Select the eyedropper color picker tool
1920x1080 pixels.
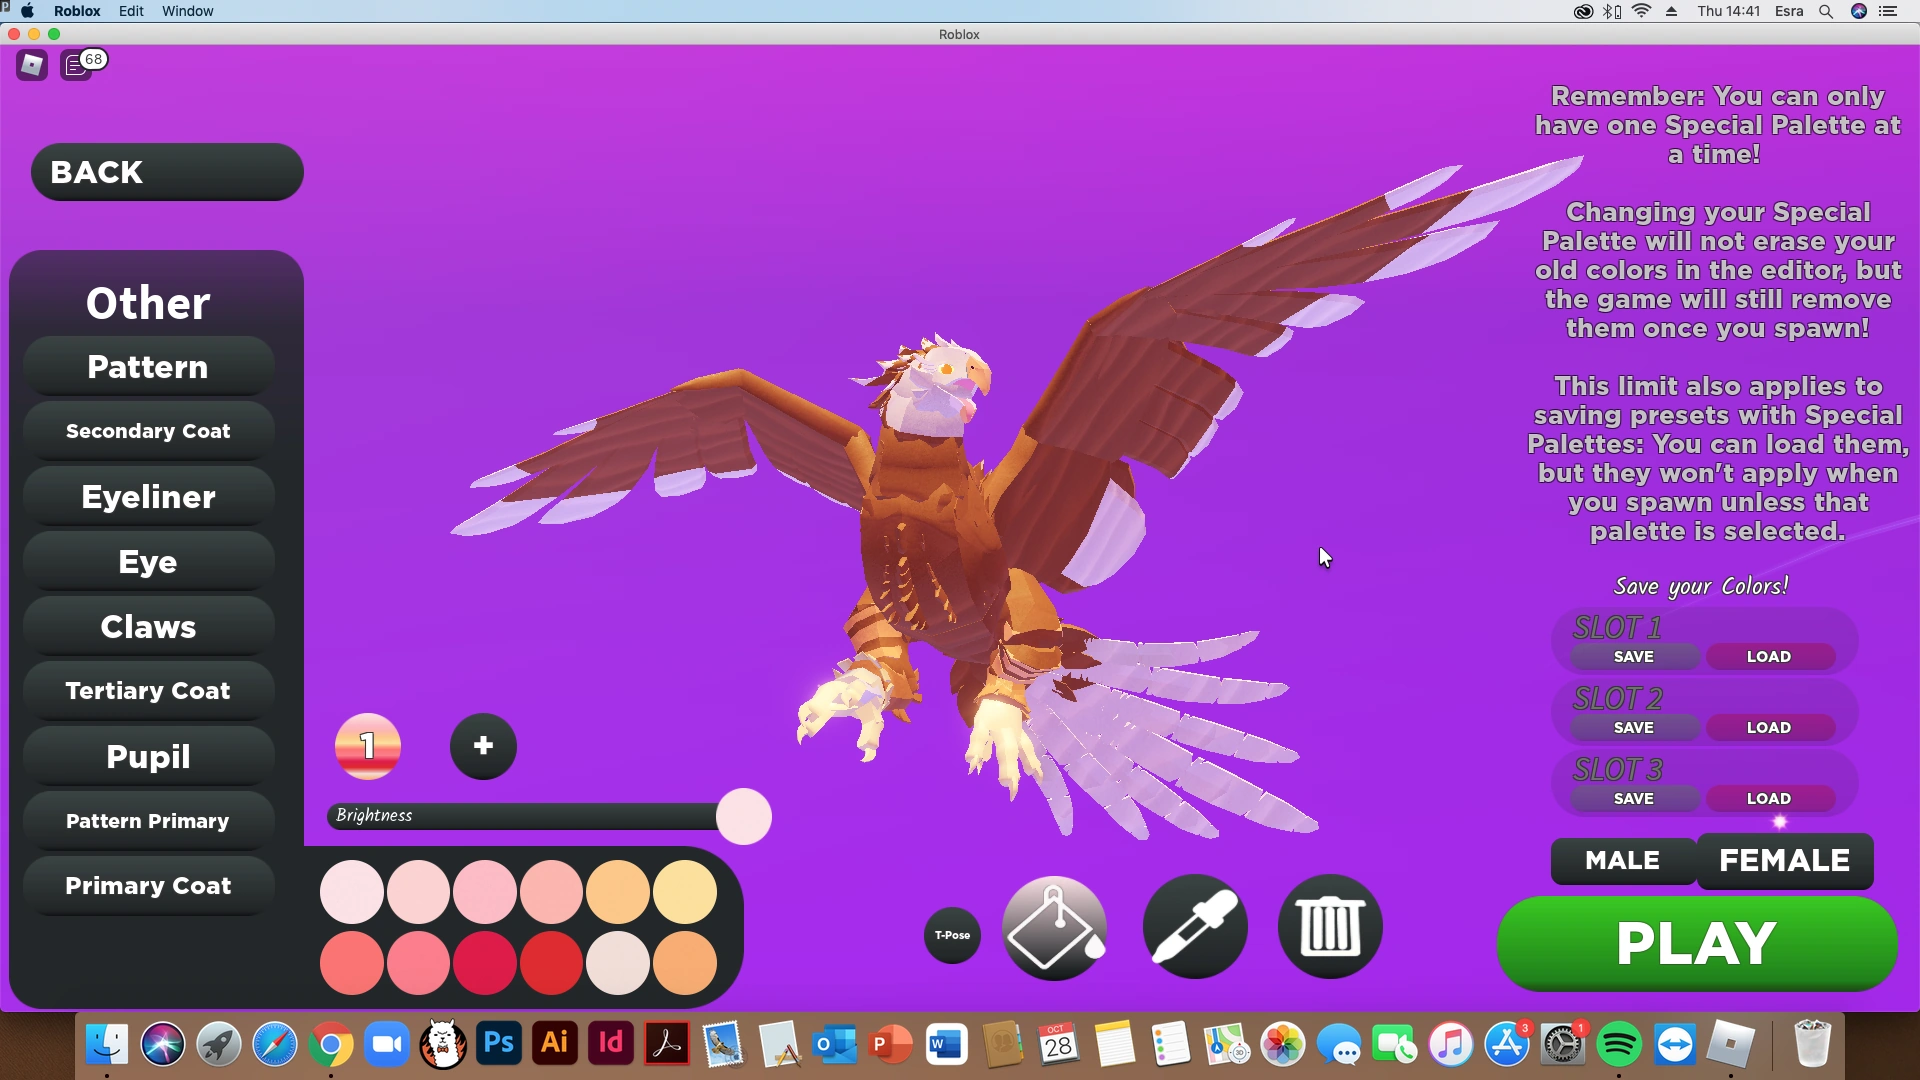pyautogui.click(x=1195, y=928)
